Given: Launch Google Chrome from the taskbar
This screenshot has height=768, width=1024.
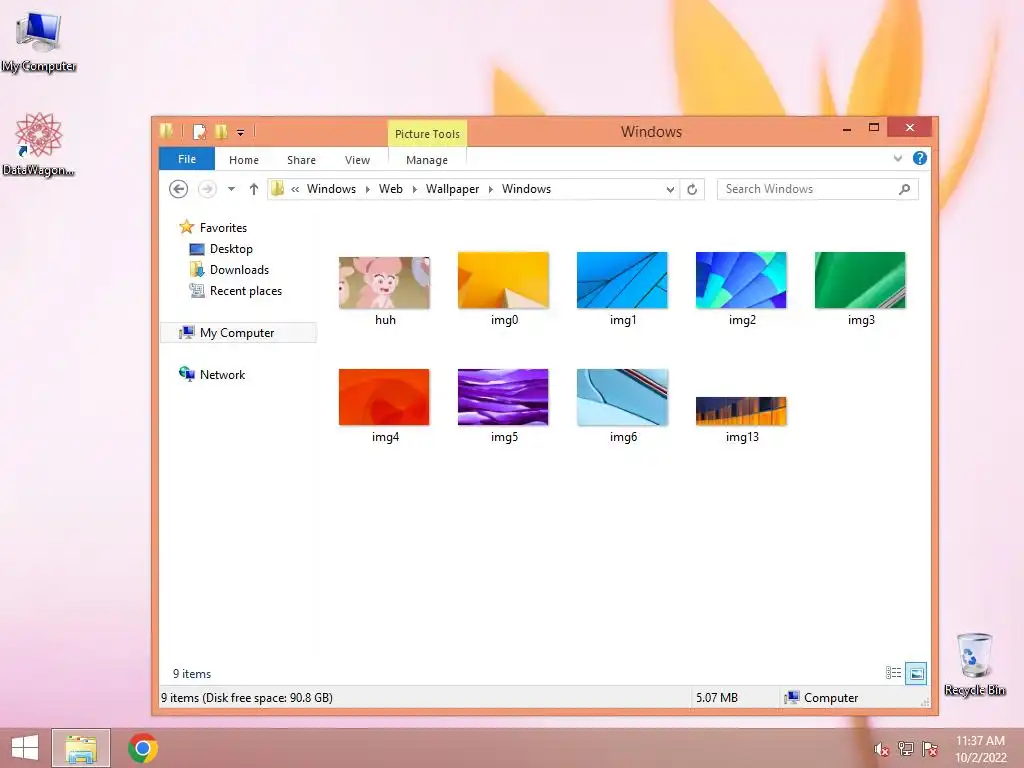Looking at the screenshot, I should (x=143, y=748).
